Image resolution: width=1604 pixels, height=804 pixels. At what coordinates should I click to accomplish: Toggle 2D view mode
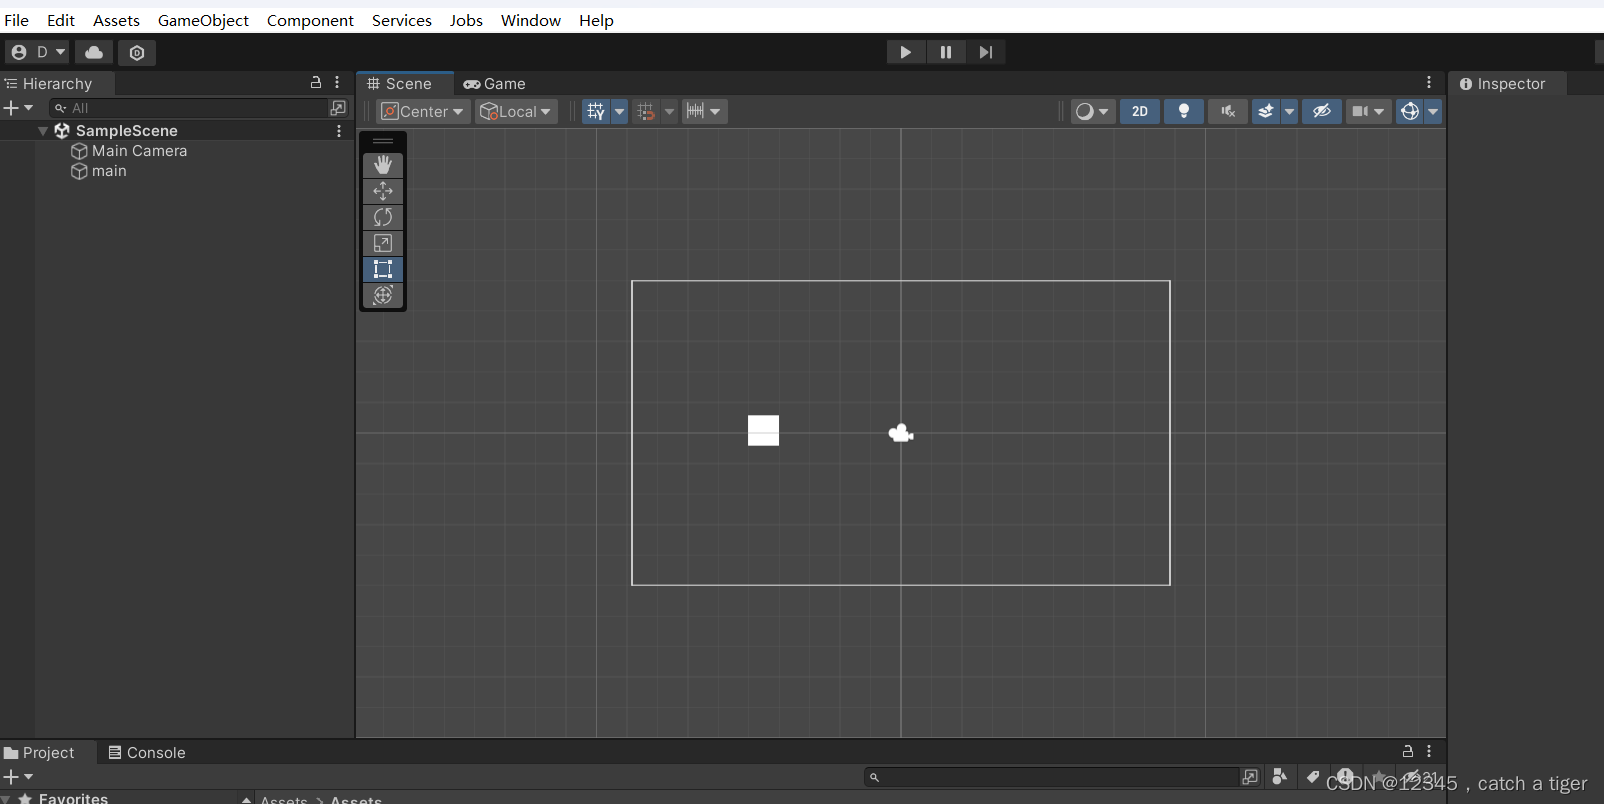click(1140, 111)
